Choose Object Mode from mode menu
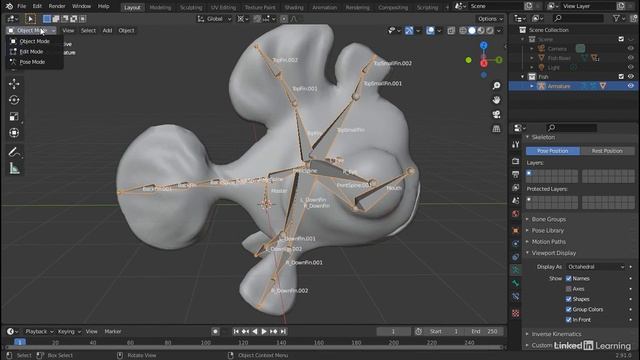This screenshot has height=360, width=640. tap(34, 41)
